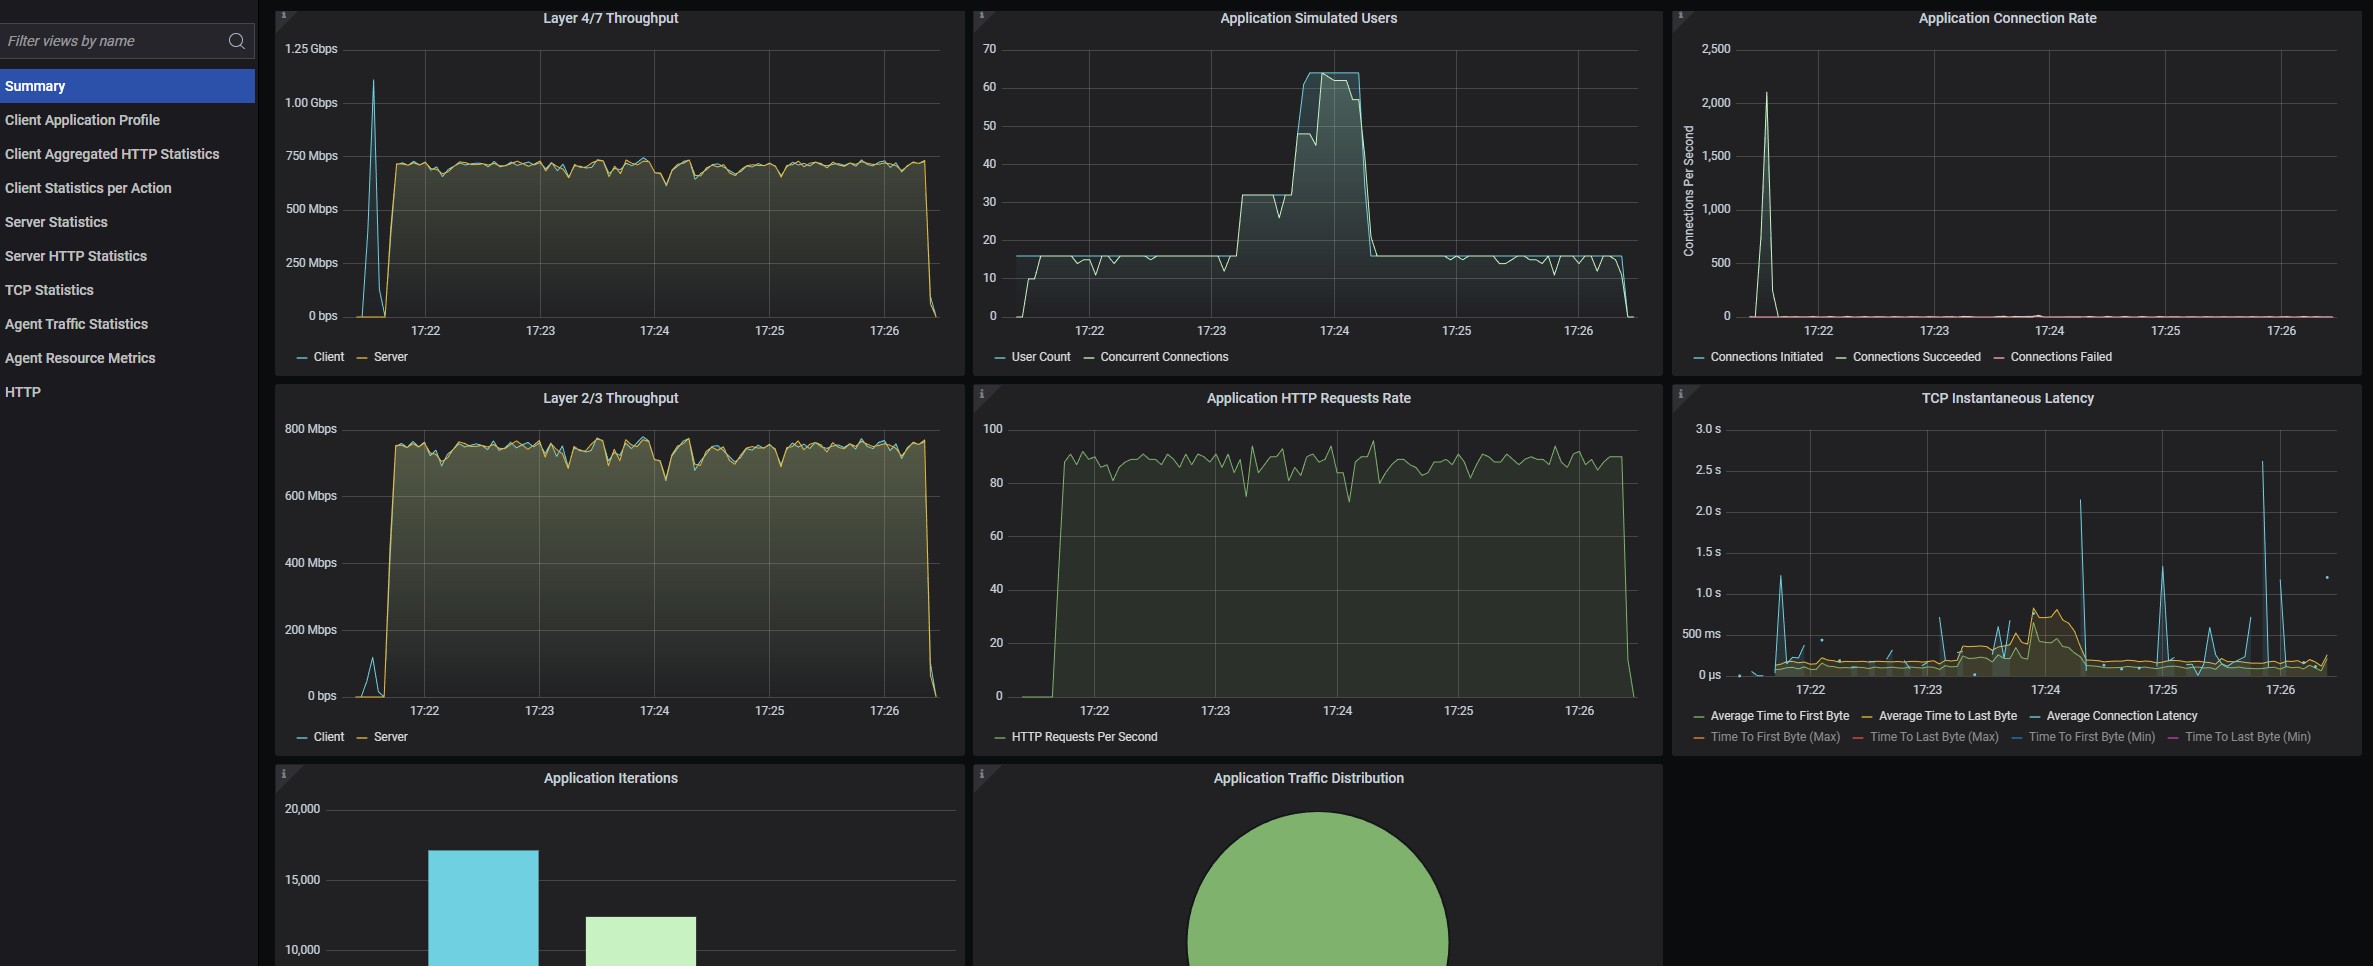Open the TCP Instantaneous Latency title menu
This screenshot has height=966, width=2373.
pos(2007,398)
